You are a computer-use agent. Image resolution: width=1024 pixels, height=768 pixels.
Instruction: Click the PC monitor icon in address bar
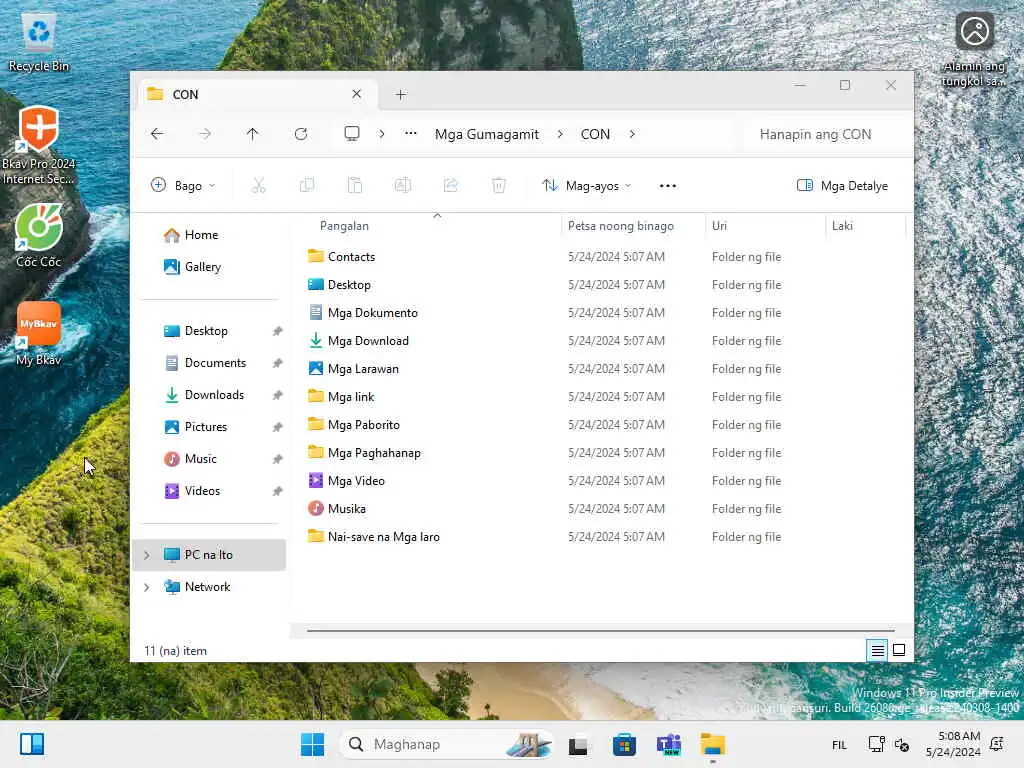tap(352, 134)
